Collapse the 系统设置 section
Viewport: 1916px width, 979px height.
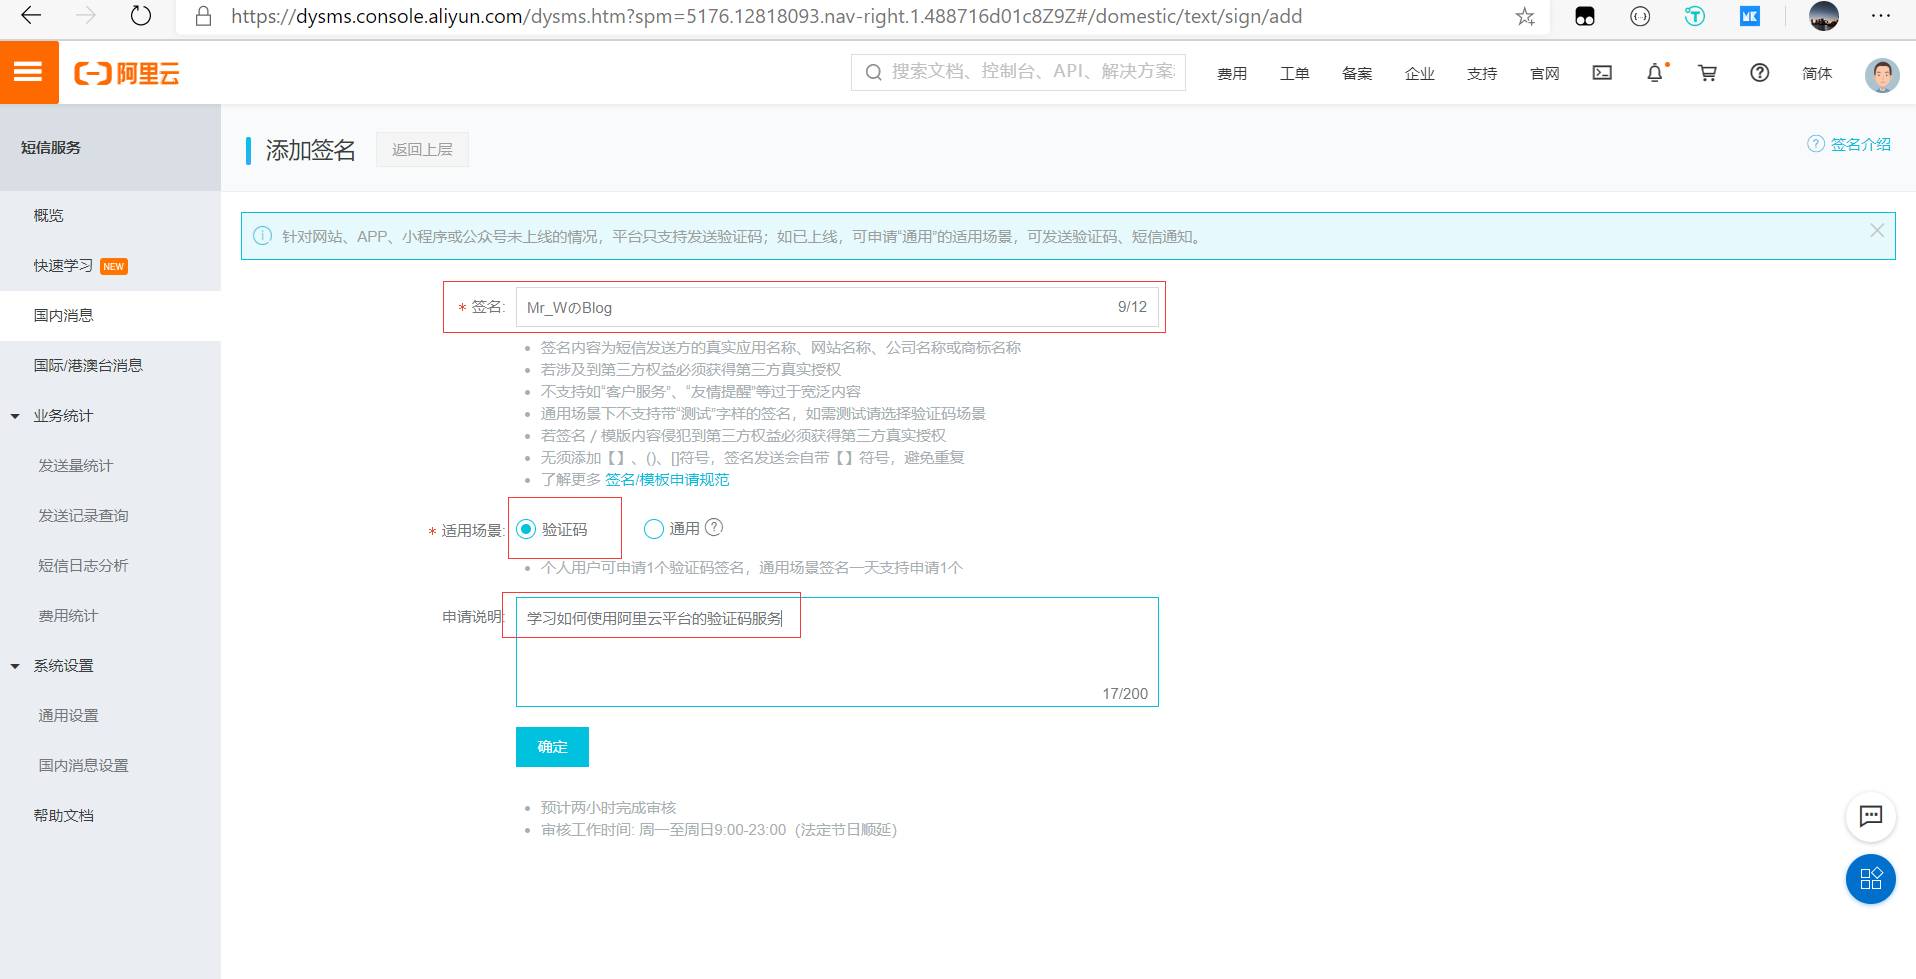(x=15, y=666)
